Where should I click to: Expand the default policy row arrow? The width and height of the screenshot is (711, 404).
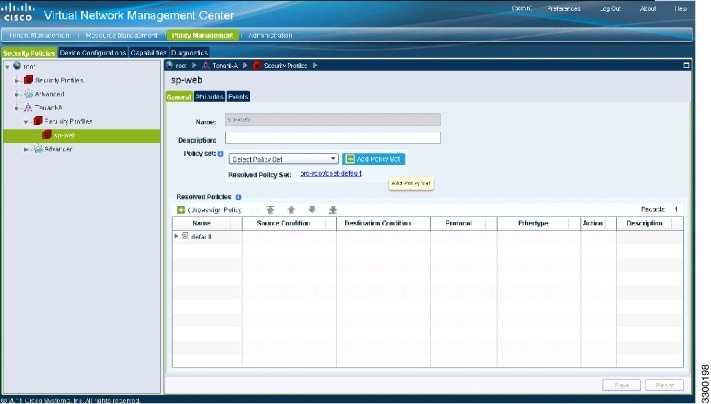176,236
